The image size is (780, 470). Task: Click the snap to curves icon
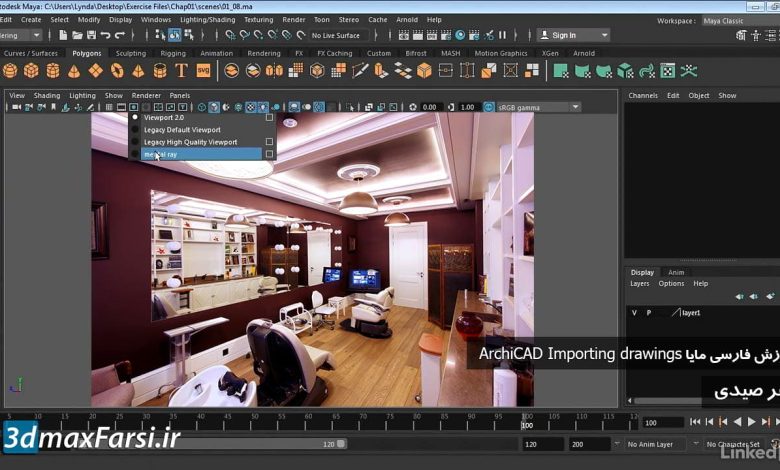click(244, 35)
